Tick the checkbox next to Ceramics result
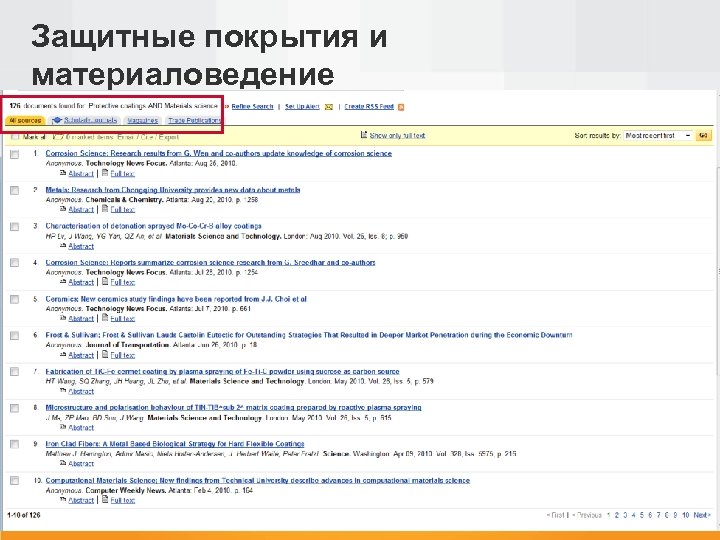Viewport: 720px width, 540px height. pyautogui.click(x=15, y=299)
